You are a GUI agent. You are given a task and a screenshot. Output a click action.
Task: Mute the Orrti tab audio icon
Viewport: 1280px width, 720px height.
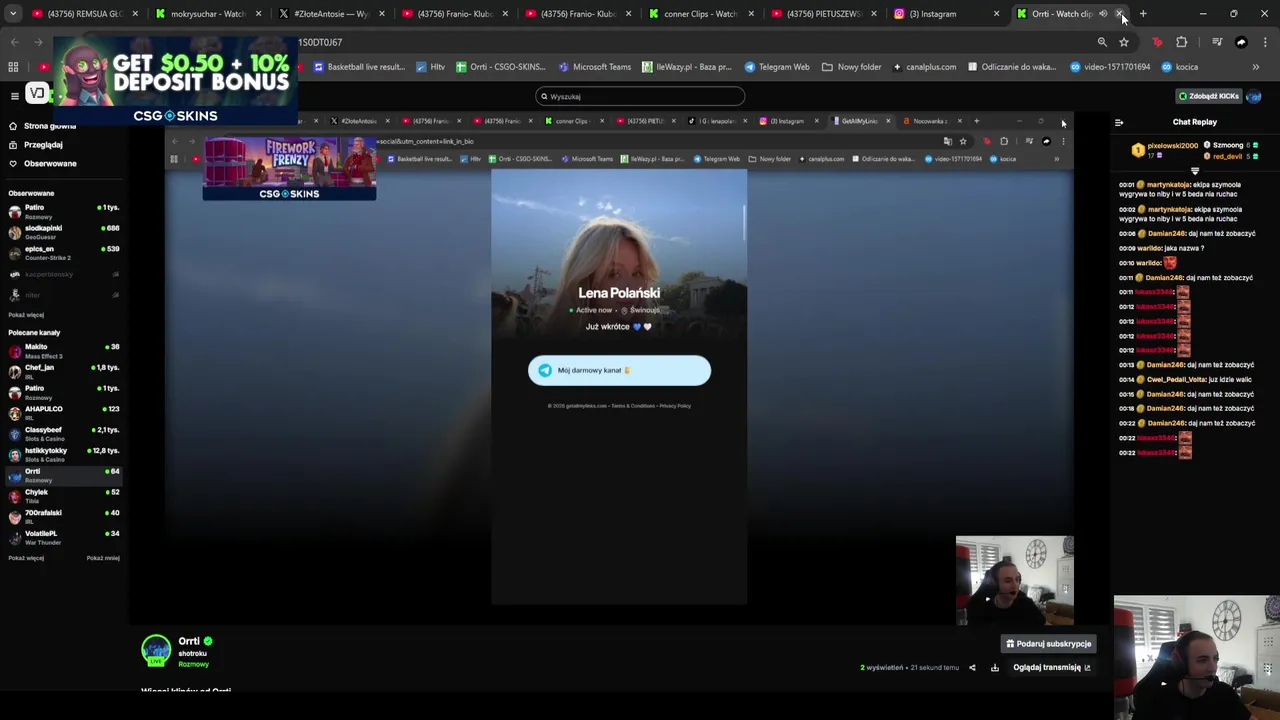pos(1103,14)
